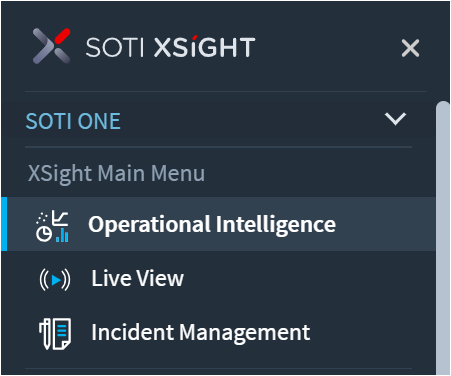Image resolution: width=451 pixels, height=376 pixels.
Task: Click the SOTI XSight X-shaped logo icon
Action: click(x=52, y=46)
